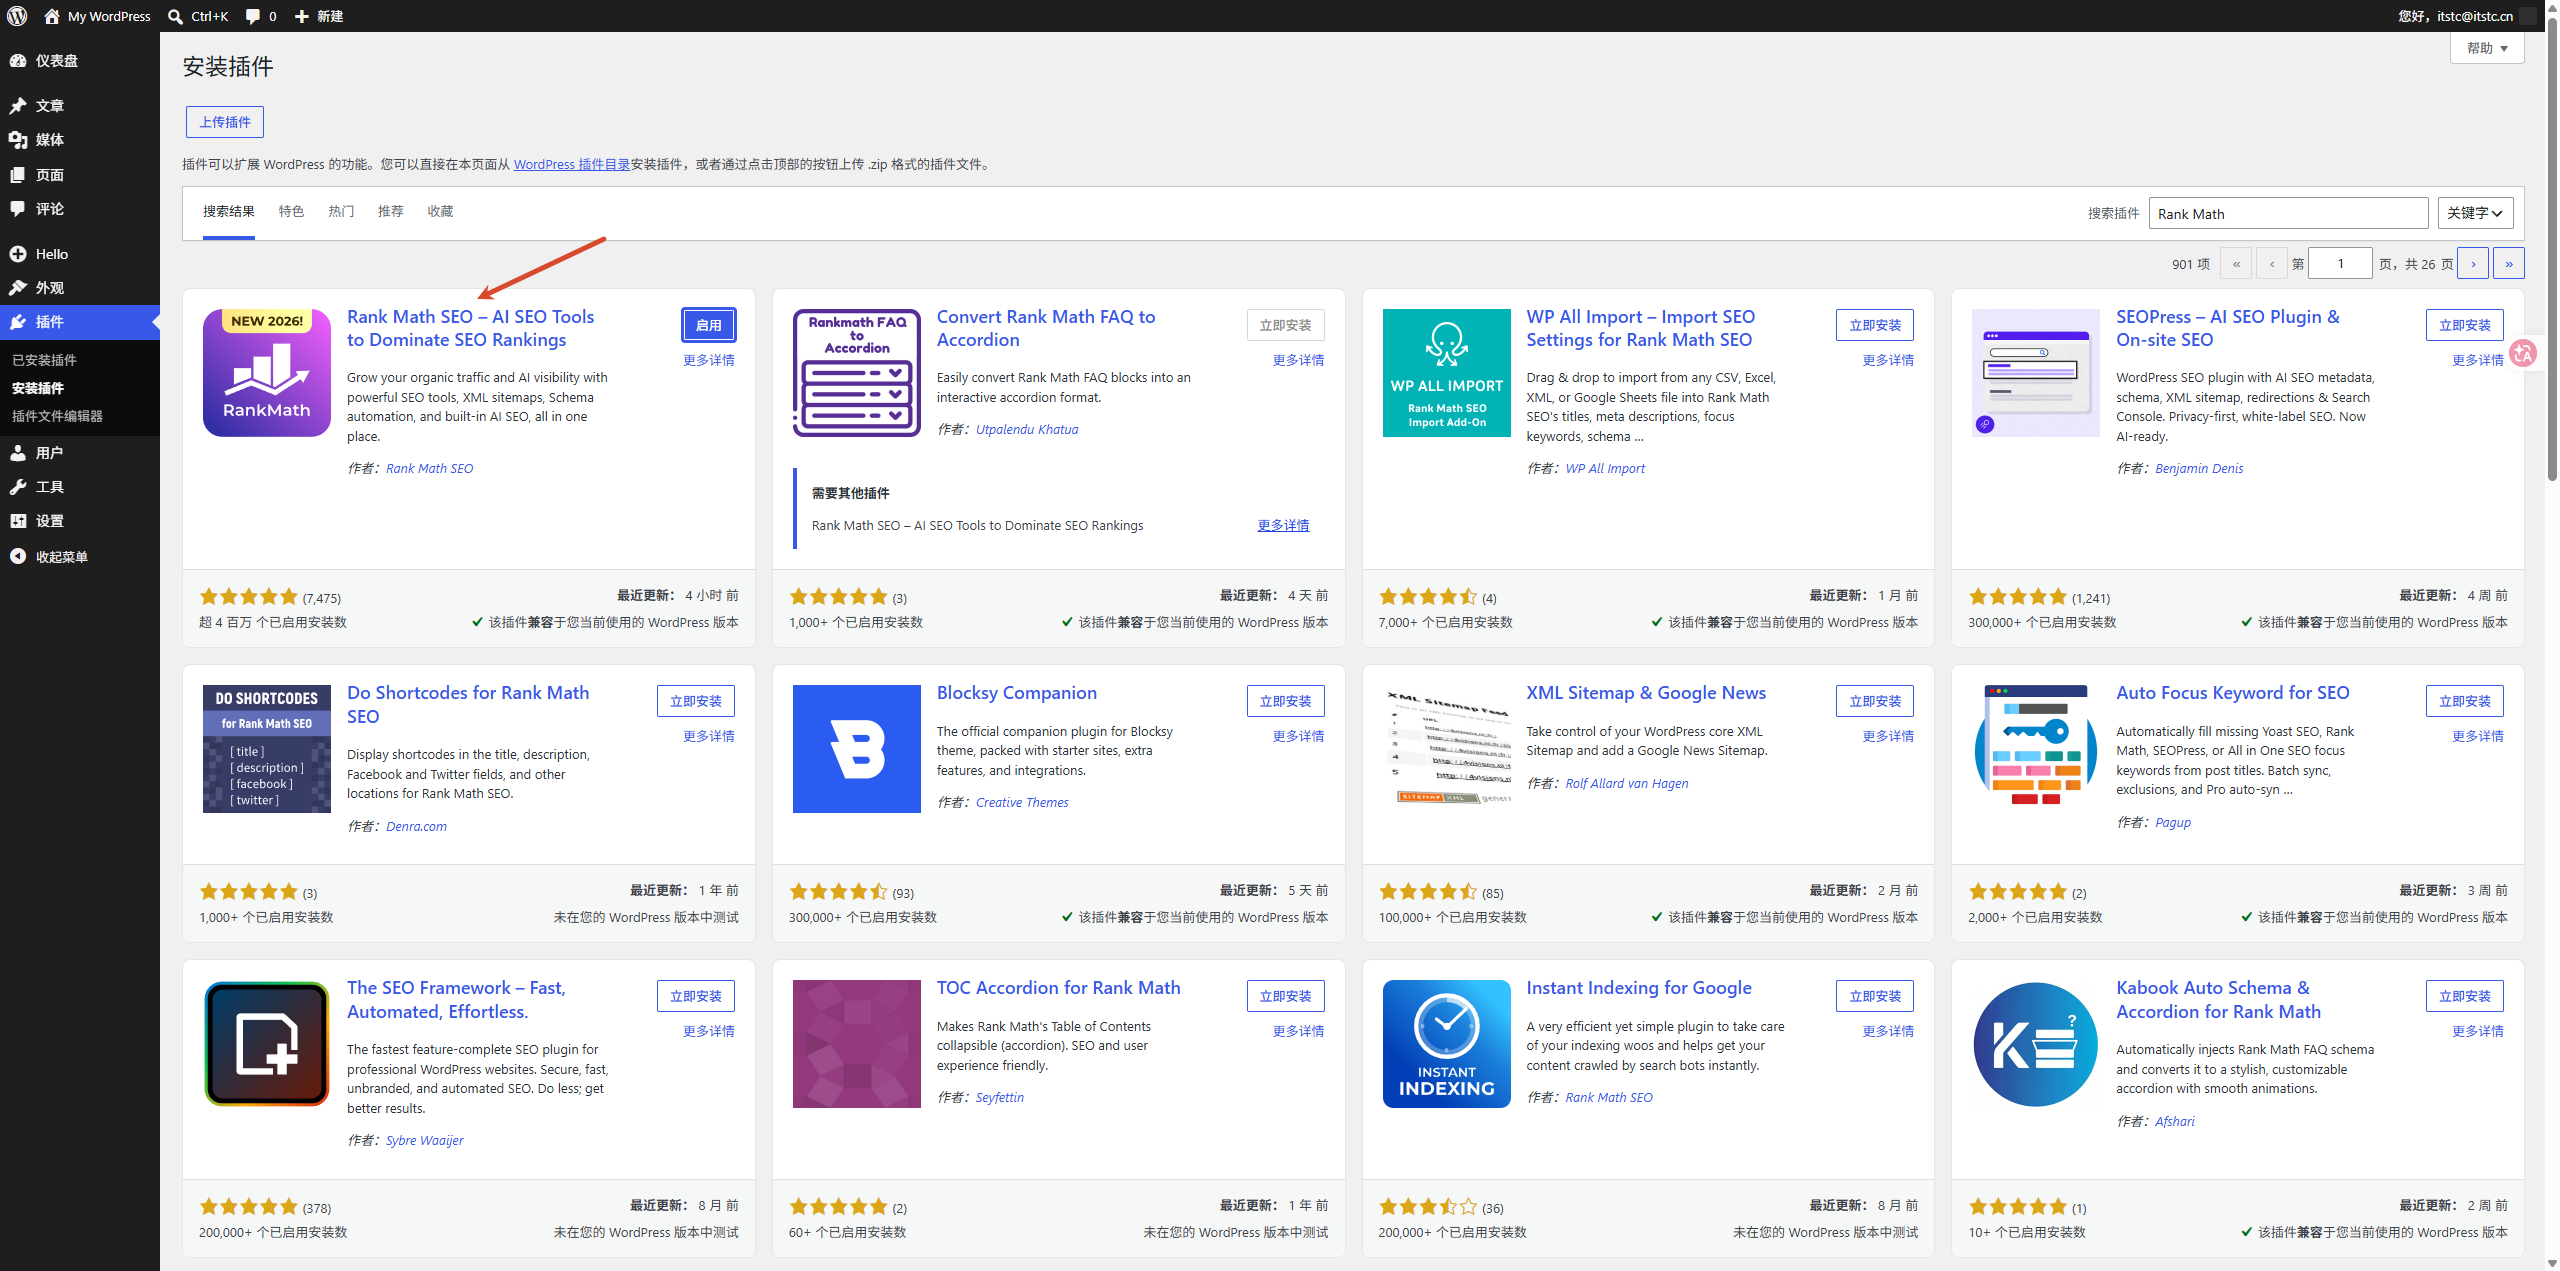Switch to the 热门 tab
This screenshot has width=2560, height=1271.
[x=341, y=211]
